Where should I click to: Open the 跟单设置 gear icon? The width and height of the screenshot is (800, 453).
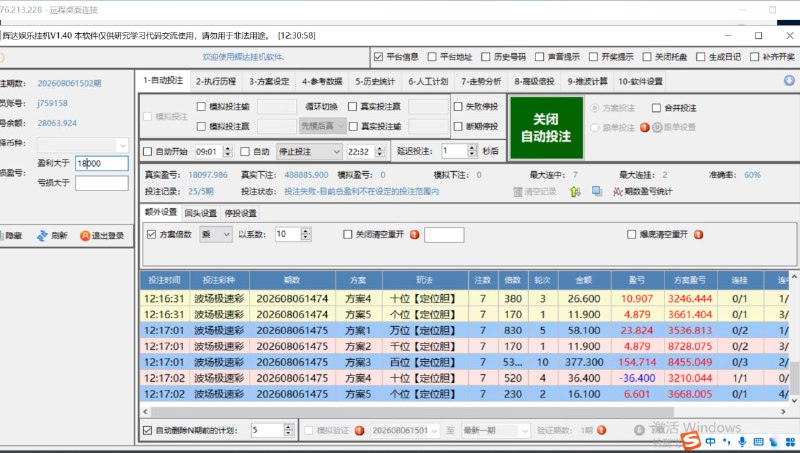[657, 127]
